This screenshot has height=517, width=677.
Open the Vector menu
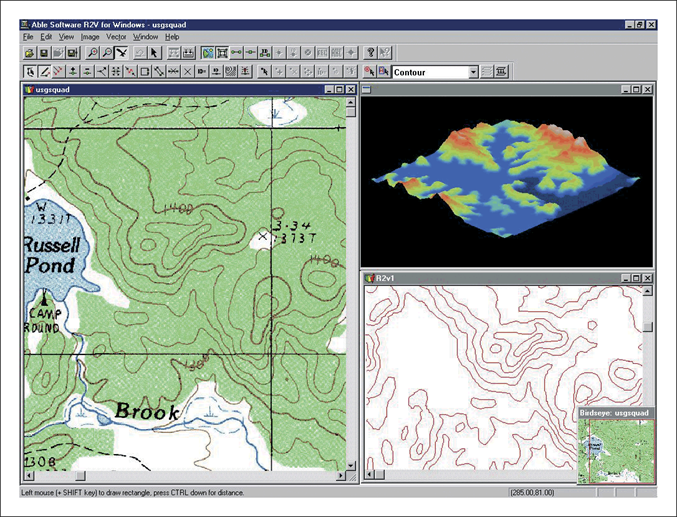pyautogui.click(x=116, y=36)
